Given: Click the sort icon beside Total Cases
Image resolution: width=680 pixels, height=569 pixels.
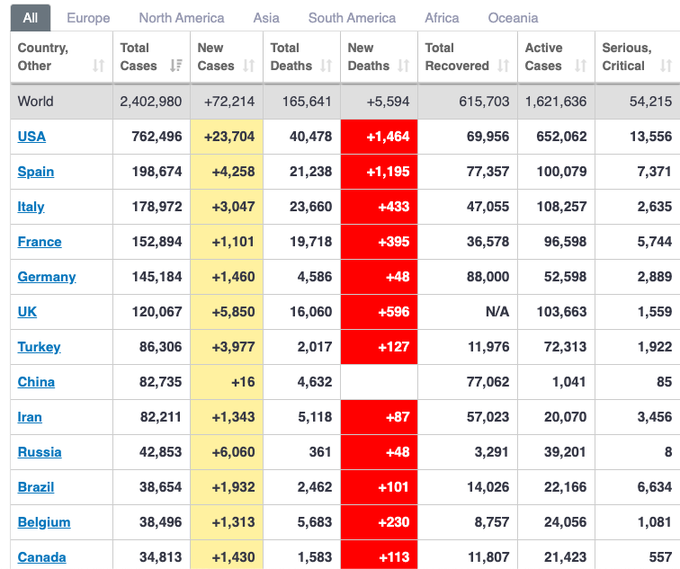Looking at the screenshot, I should click(x=176, y=66).
